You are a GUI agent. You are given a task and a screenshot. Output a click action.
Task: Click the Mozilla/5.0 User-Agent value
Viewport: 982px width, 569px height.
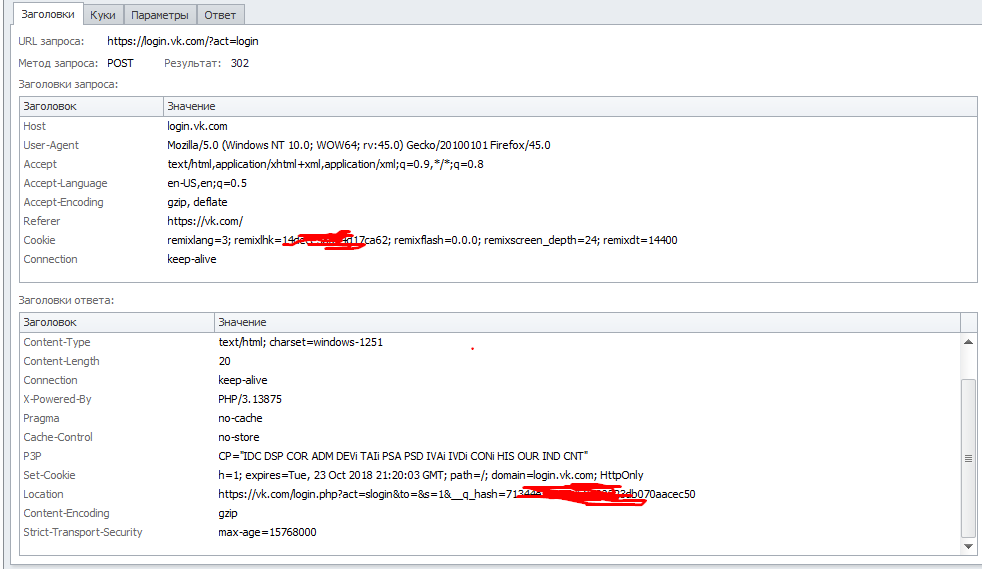pos(359,145)
